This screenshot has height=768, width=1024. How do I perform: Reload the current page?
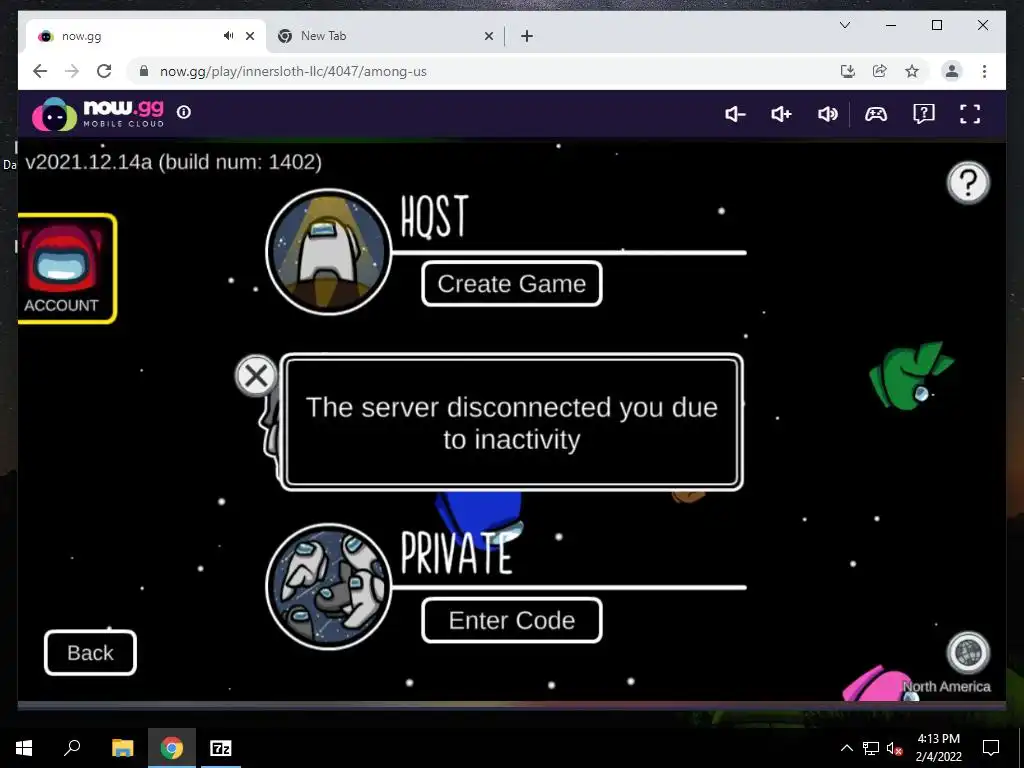(104, 71)
